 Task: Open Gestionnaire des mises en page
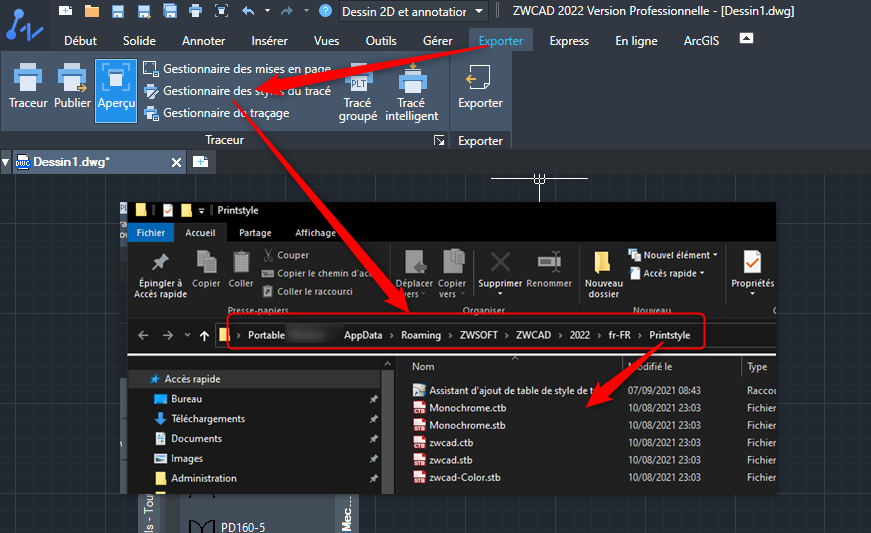pos(237,69)
